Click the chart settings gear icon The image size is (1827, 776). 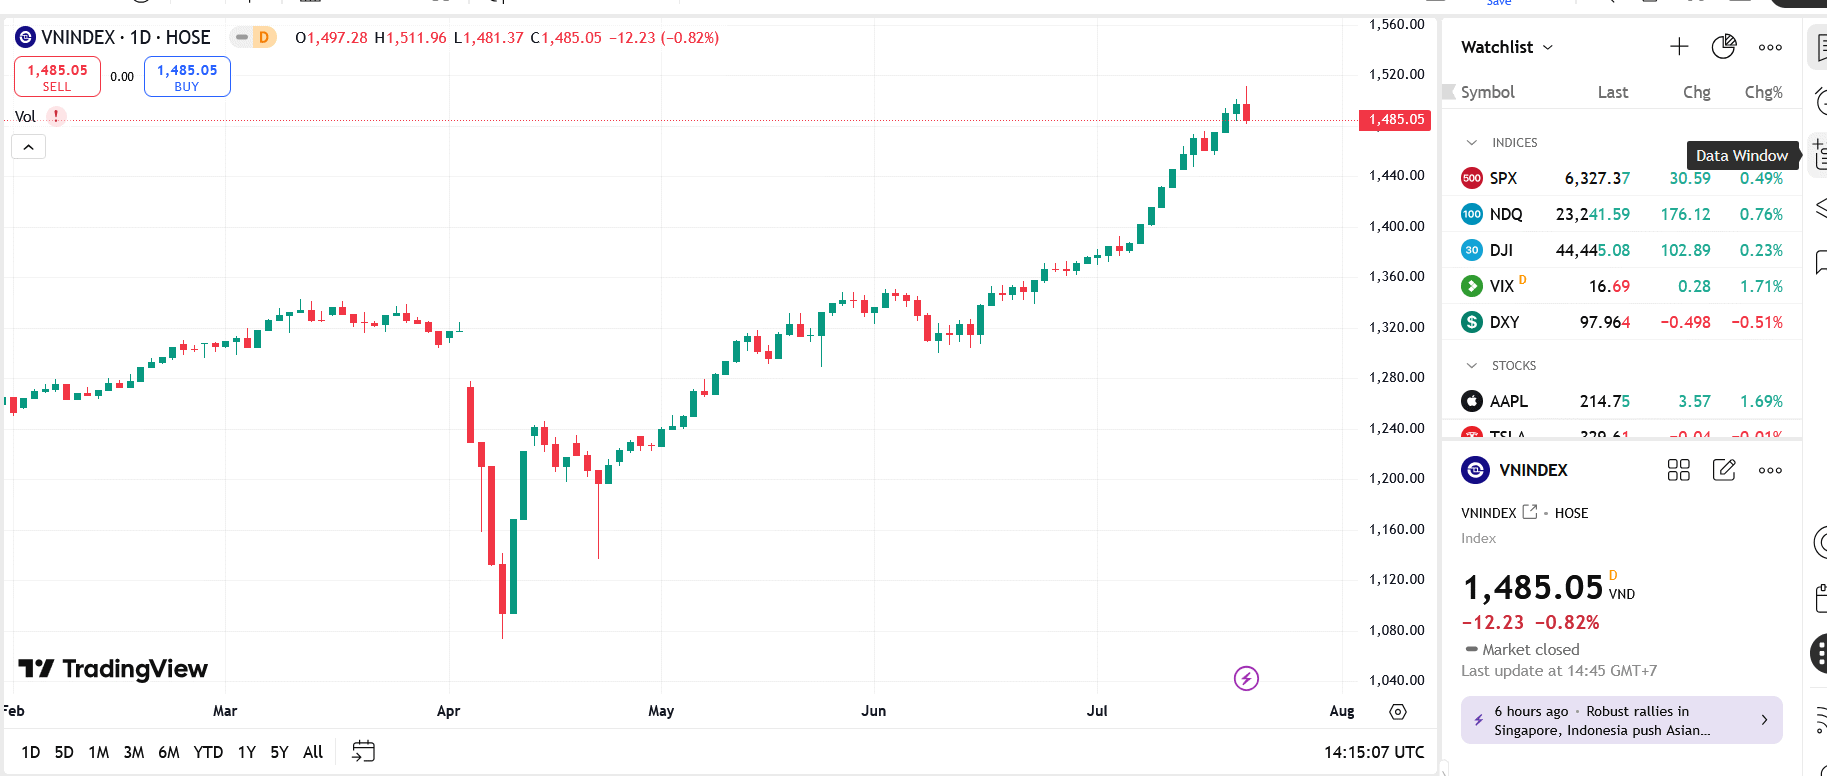[1398, 712]
